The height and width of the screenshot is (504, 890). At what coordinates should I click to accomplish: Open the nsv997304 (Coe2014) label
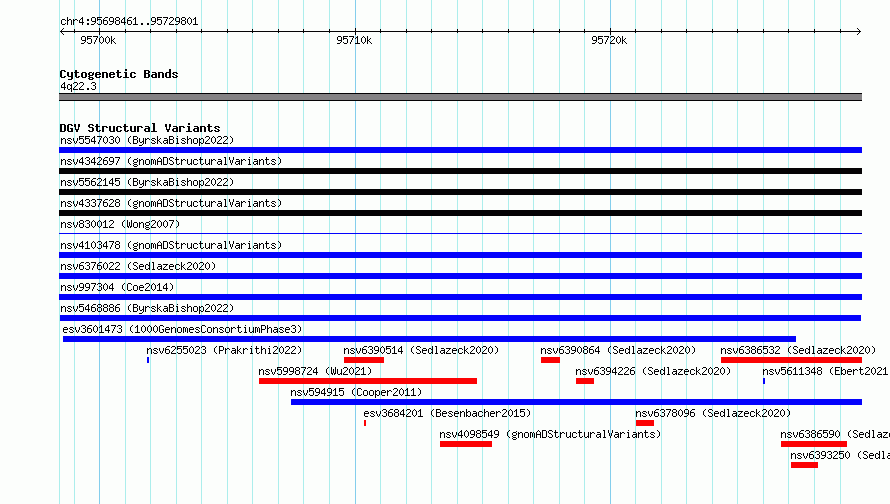tap(117, 287)
